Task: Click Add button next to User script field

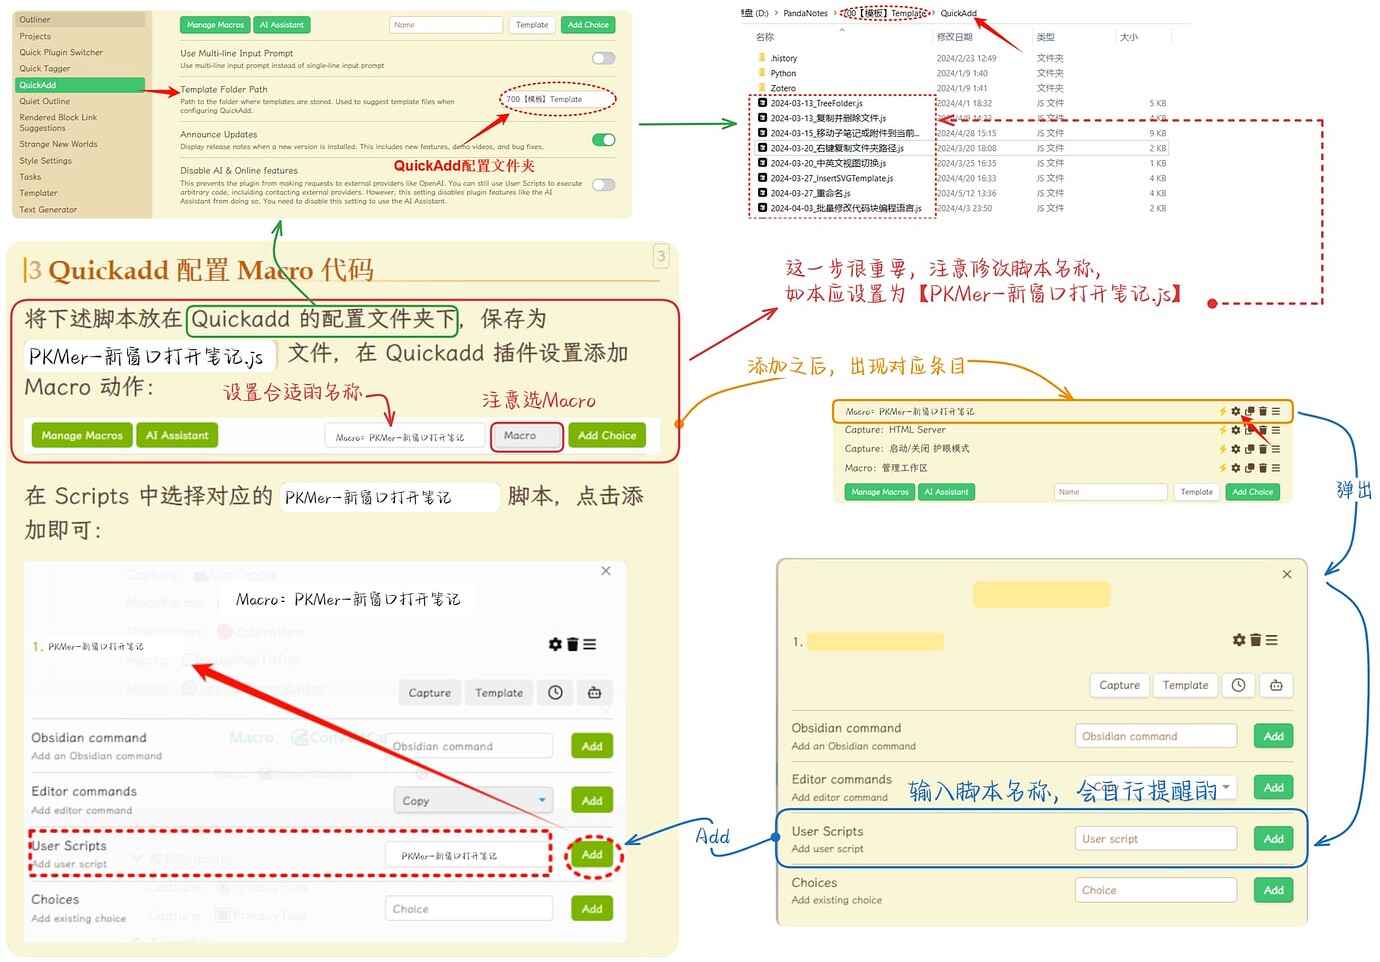Action: pos(1273,839)
